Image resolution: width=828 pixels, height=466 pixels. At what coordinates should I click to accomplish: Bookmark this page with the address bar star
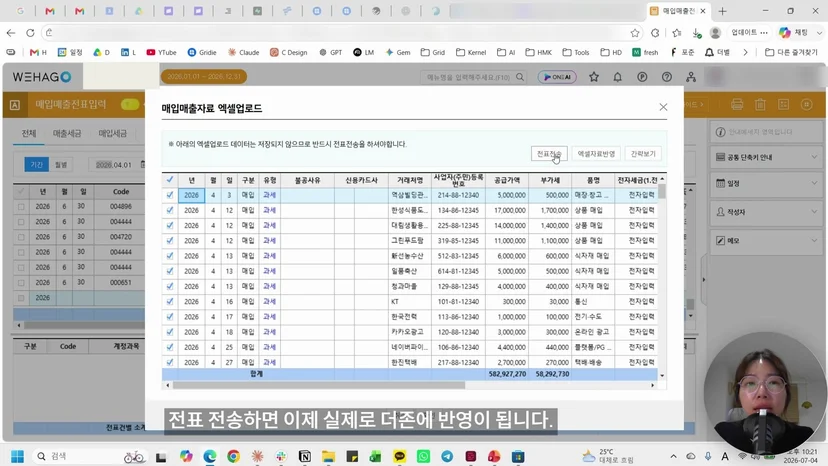click(x=635, y=33)
